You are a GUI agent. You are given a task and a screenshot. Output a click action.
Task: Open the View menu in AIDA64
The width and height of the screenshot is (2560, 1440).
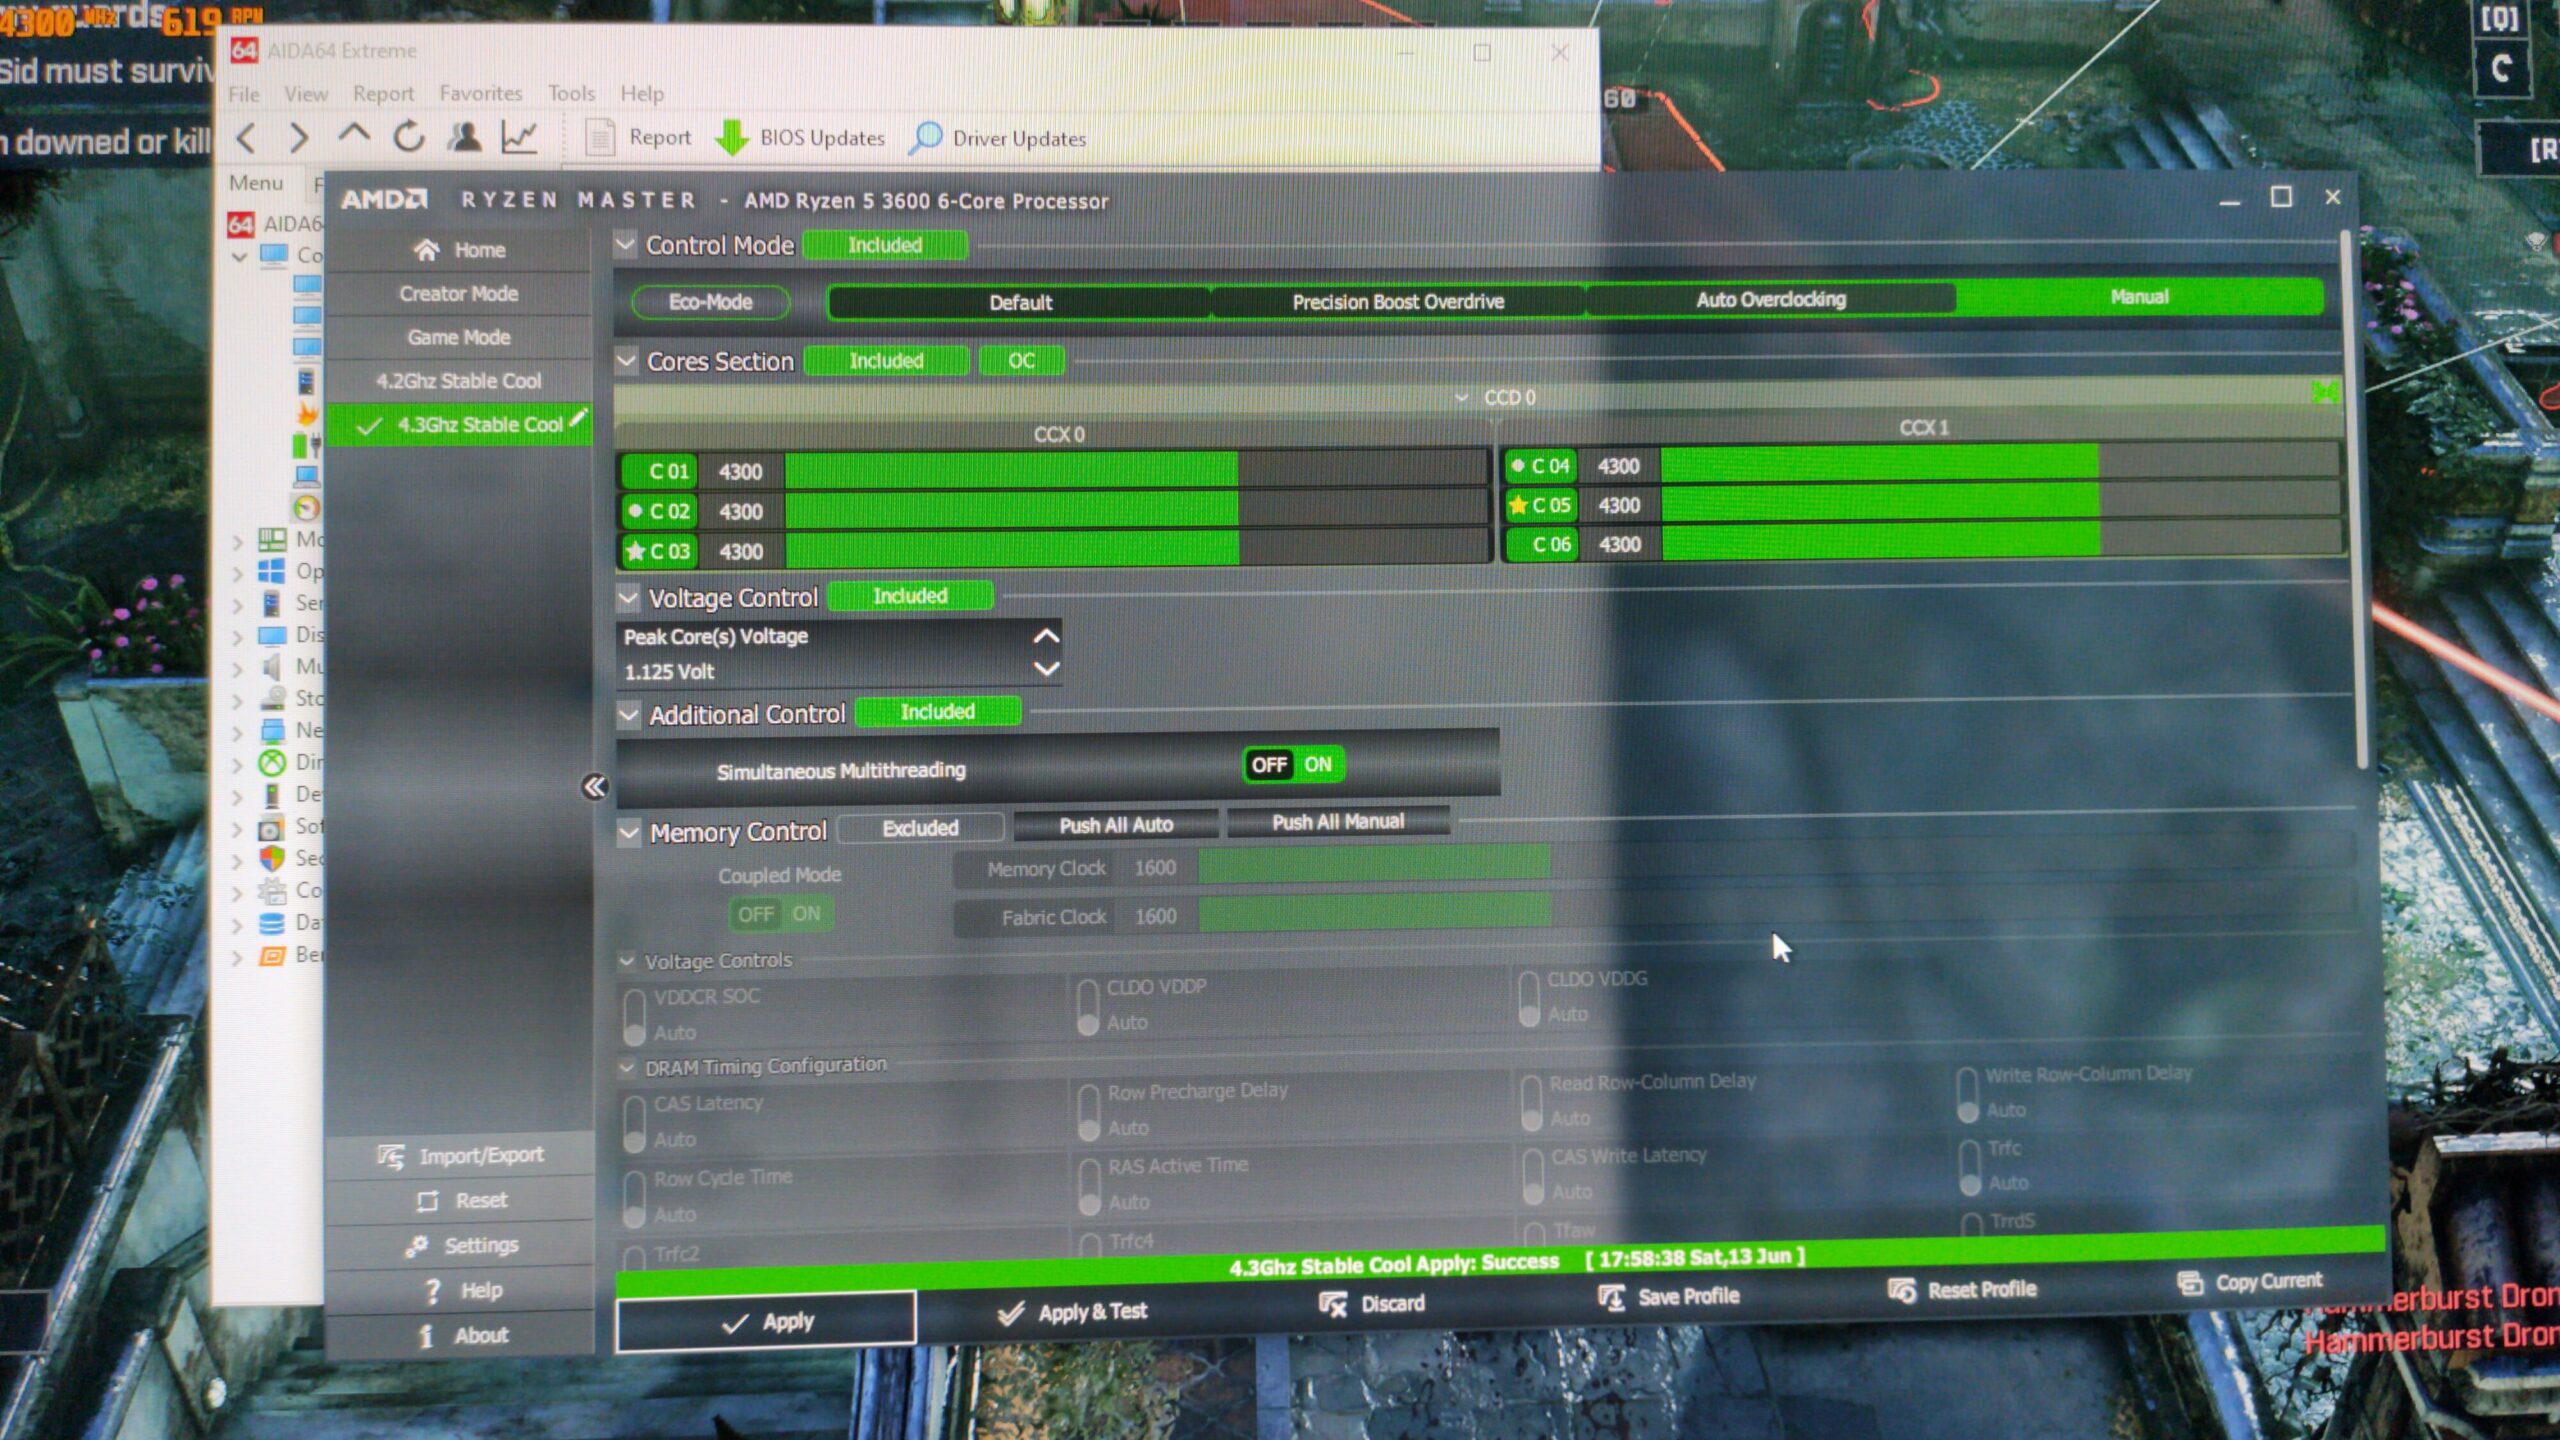point(306,93)
